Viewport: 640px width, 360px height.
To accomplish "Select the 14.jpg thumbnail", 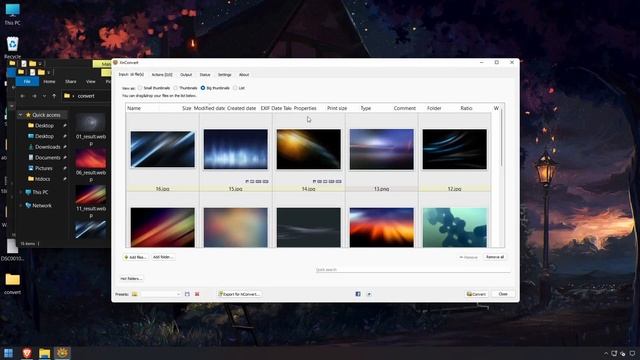I will [309, 149].
